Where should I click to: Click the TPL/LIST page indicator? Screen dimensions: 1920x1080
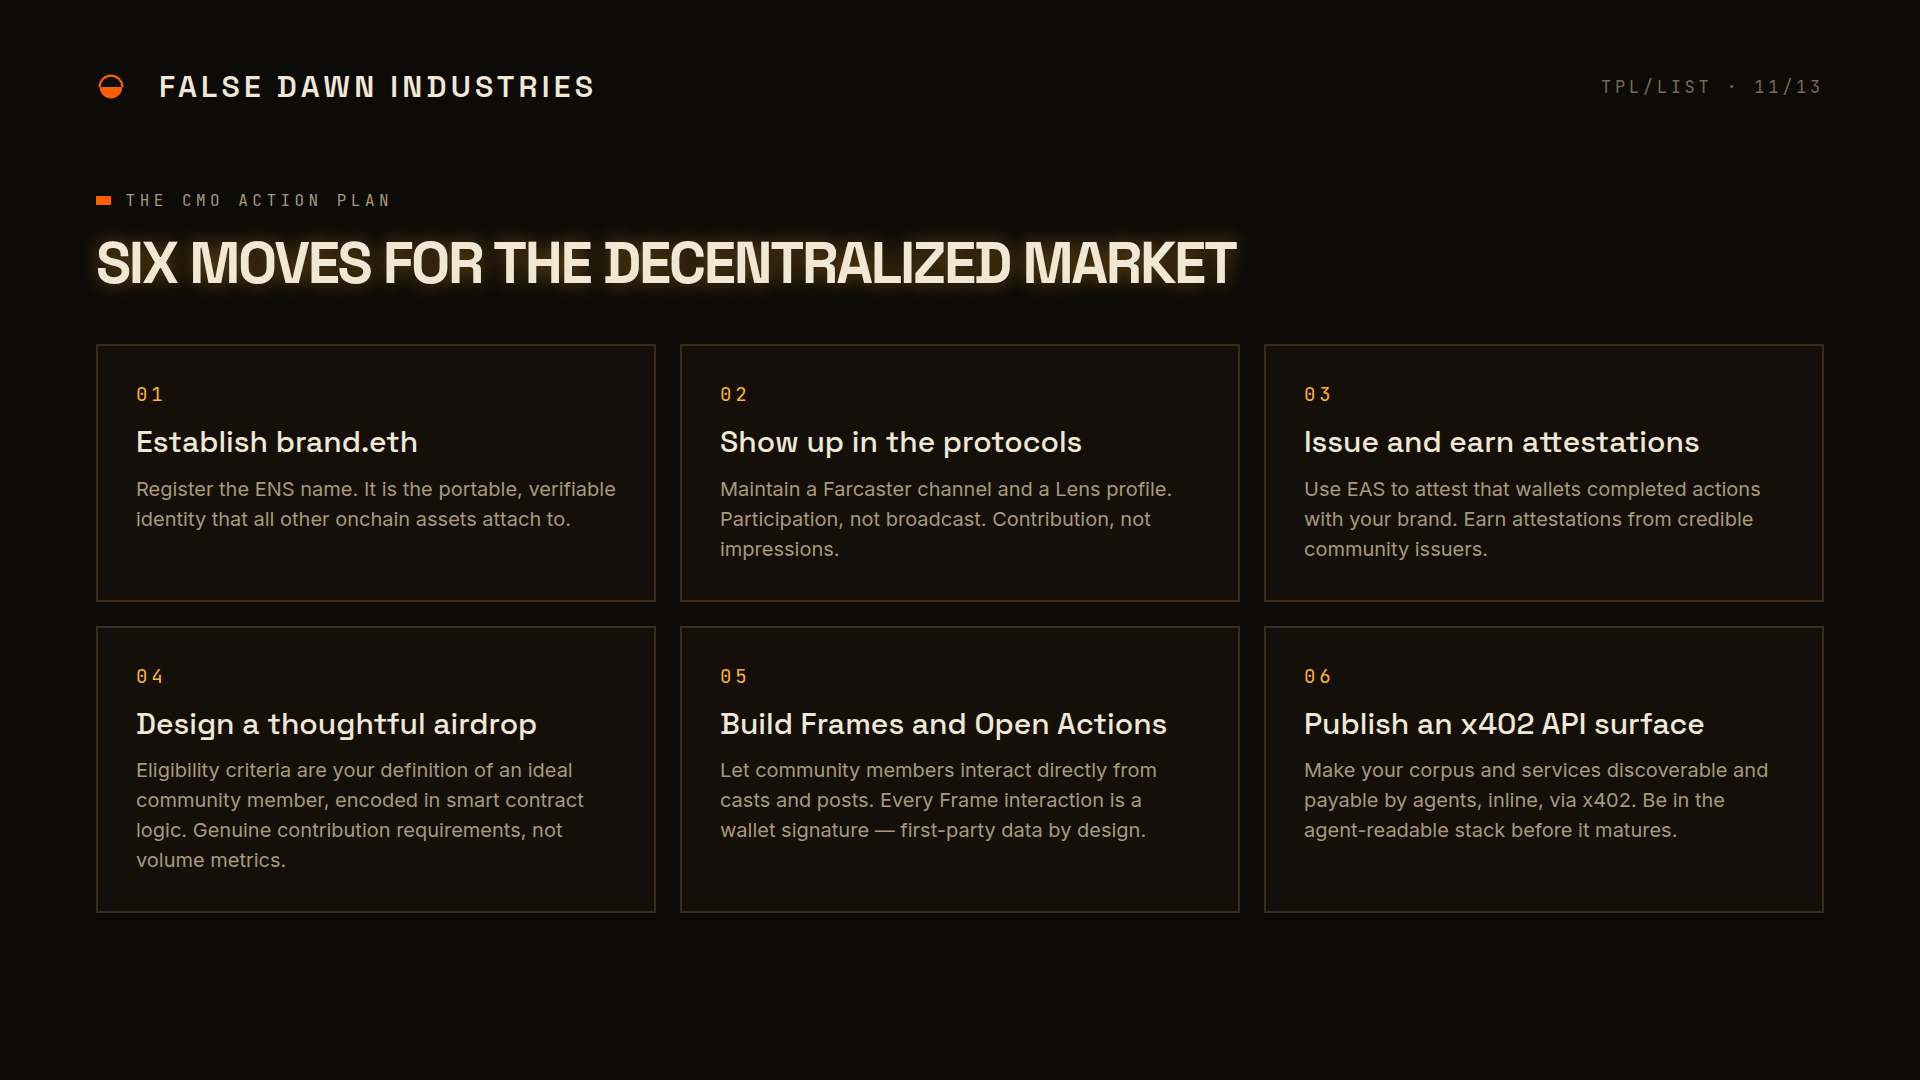click(x=1655, y=87)
